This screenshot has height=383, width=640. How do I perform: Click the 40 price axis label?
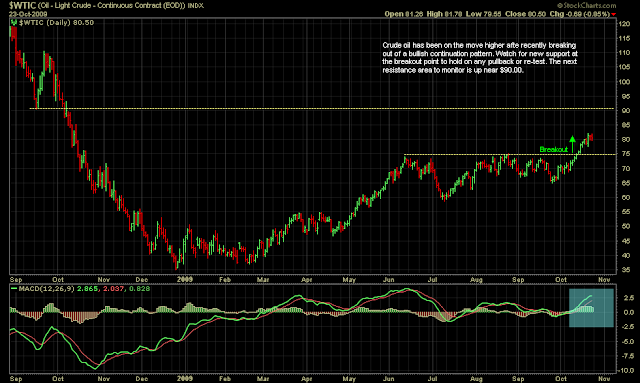[x=626, y=255]
